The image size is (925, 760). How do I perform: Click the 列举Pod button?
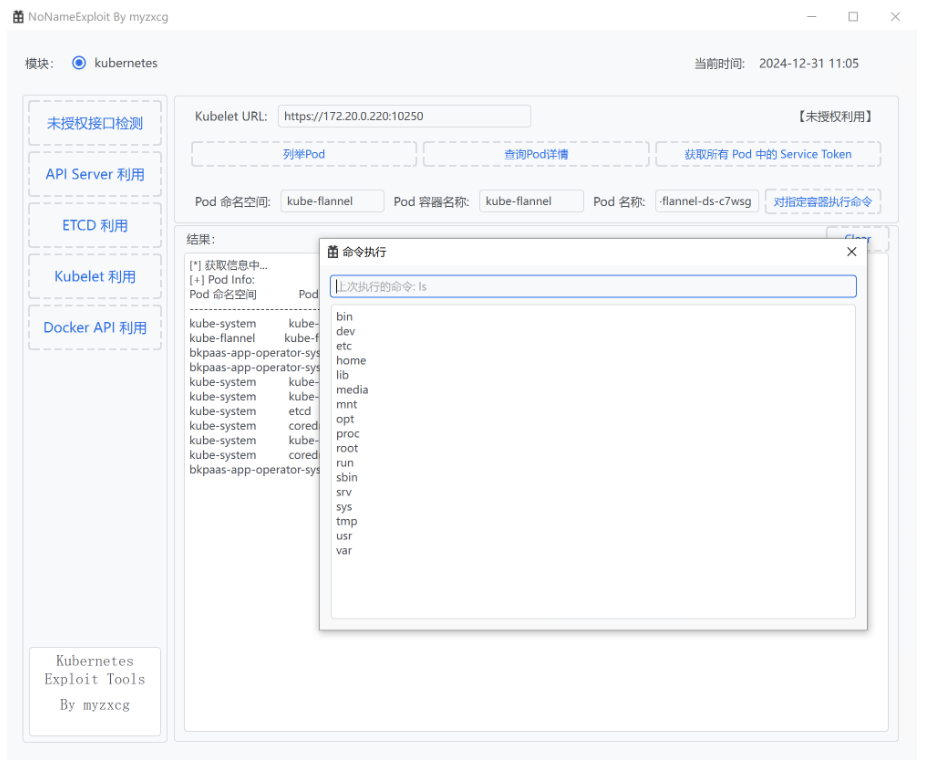click(x=304, y=154)
